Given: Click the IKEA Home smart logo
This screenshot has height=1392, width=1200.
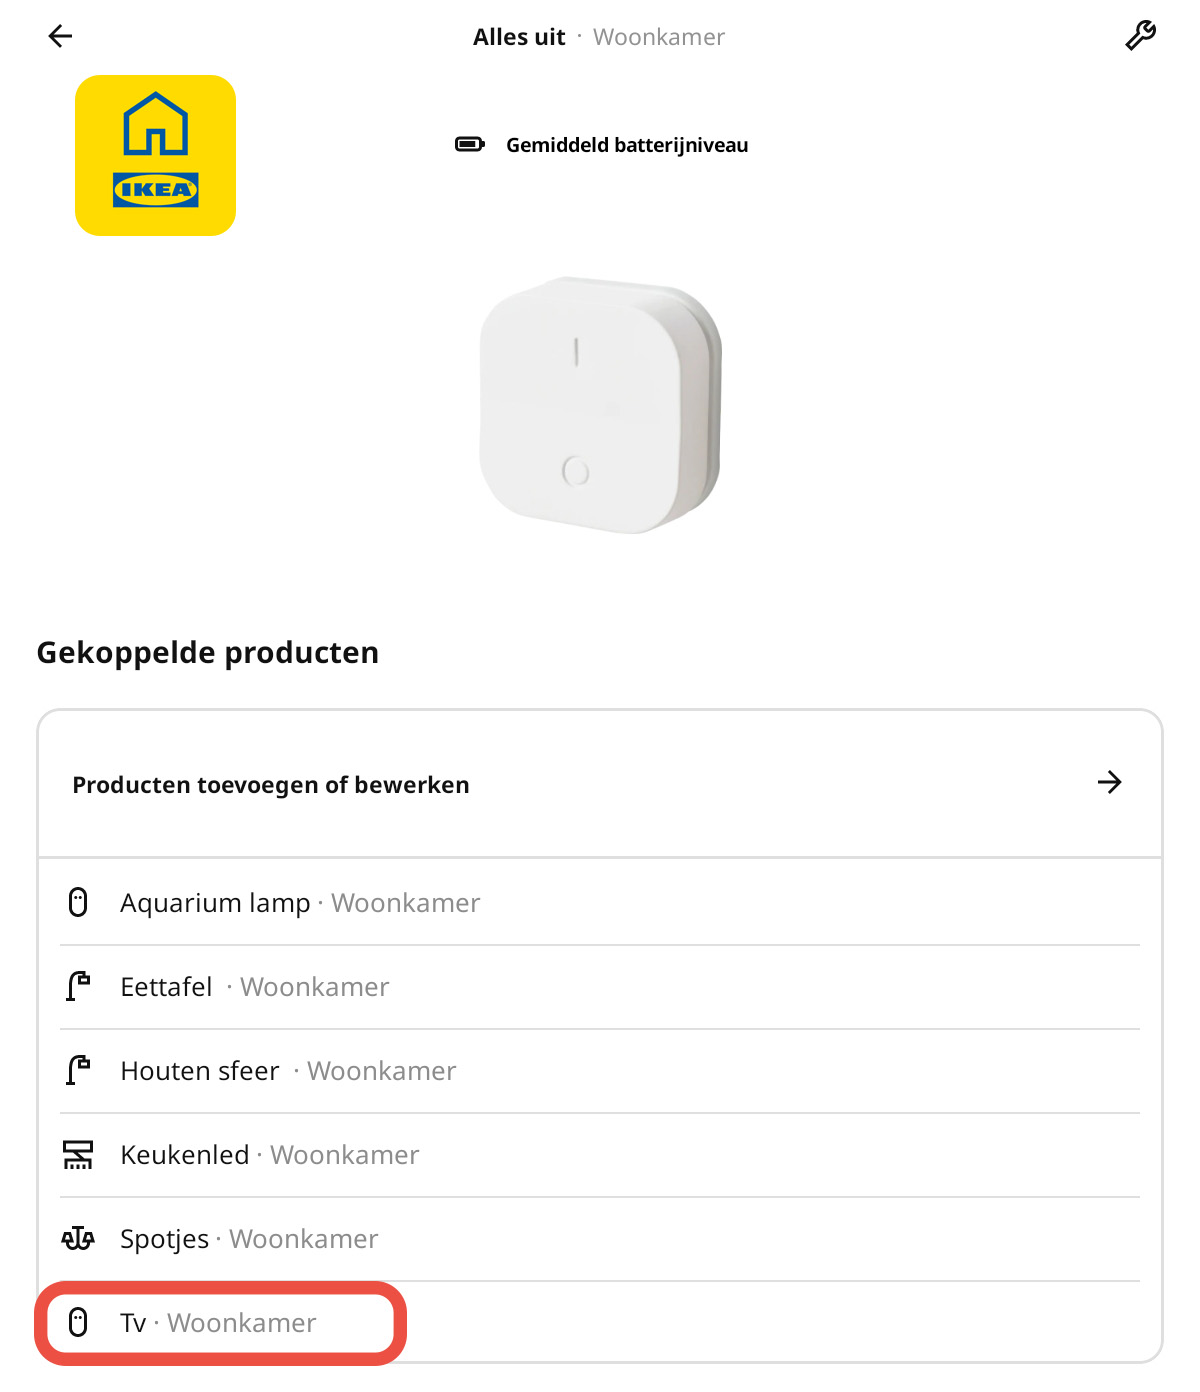Looking at the screenshot, I should [x=154, y=154].
